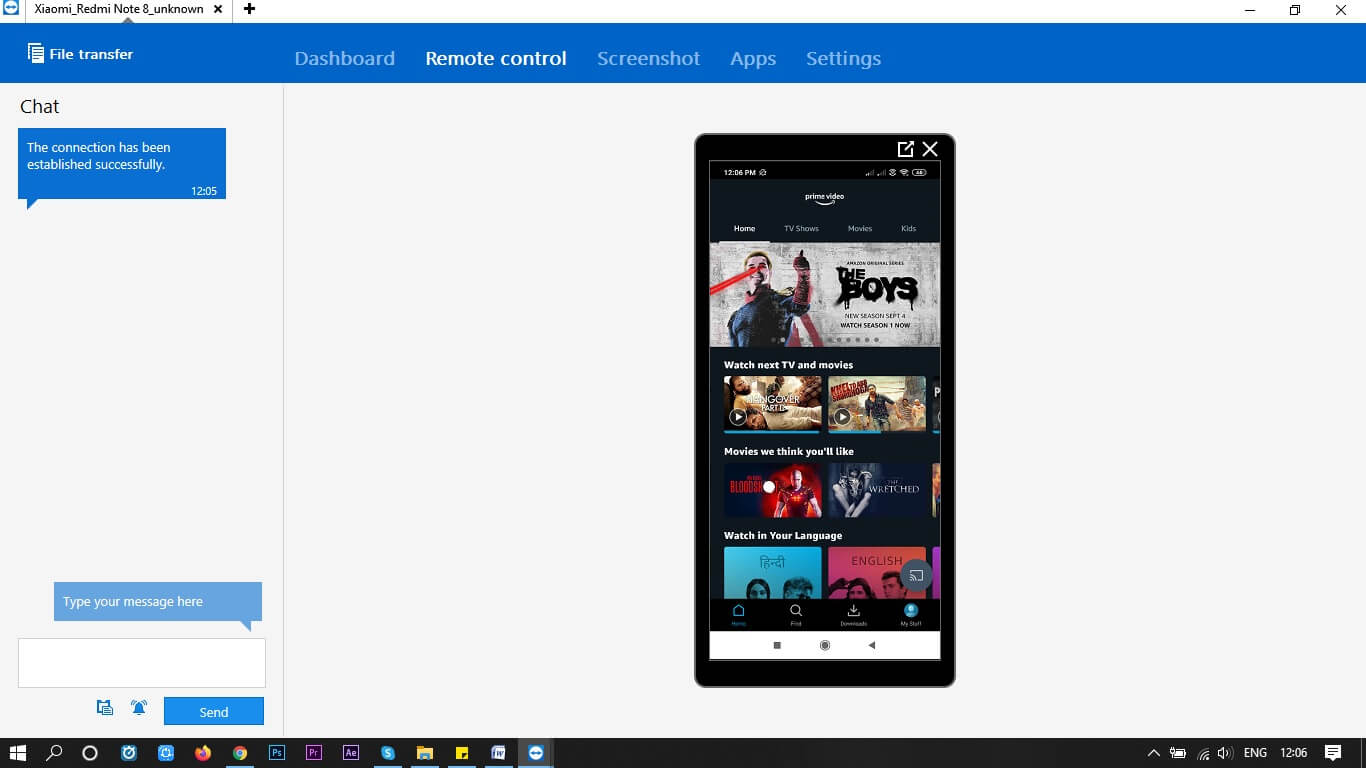This screenshot has width=1366, height=768.
Task: Tap the Home icon in bottom navigation
Action: [738, 614]
